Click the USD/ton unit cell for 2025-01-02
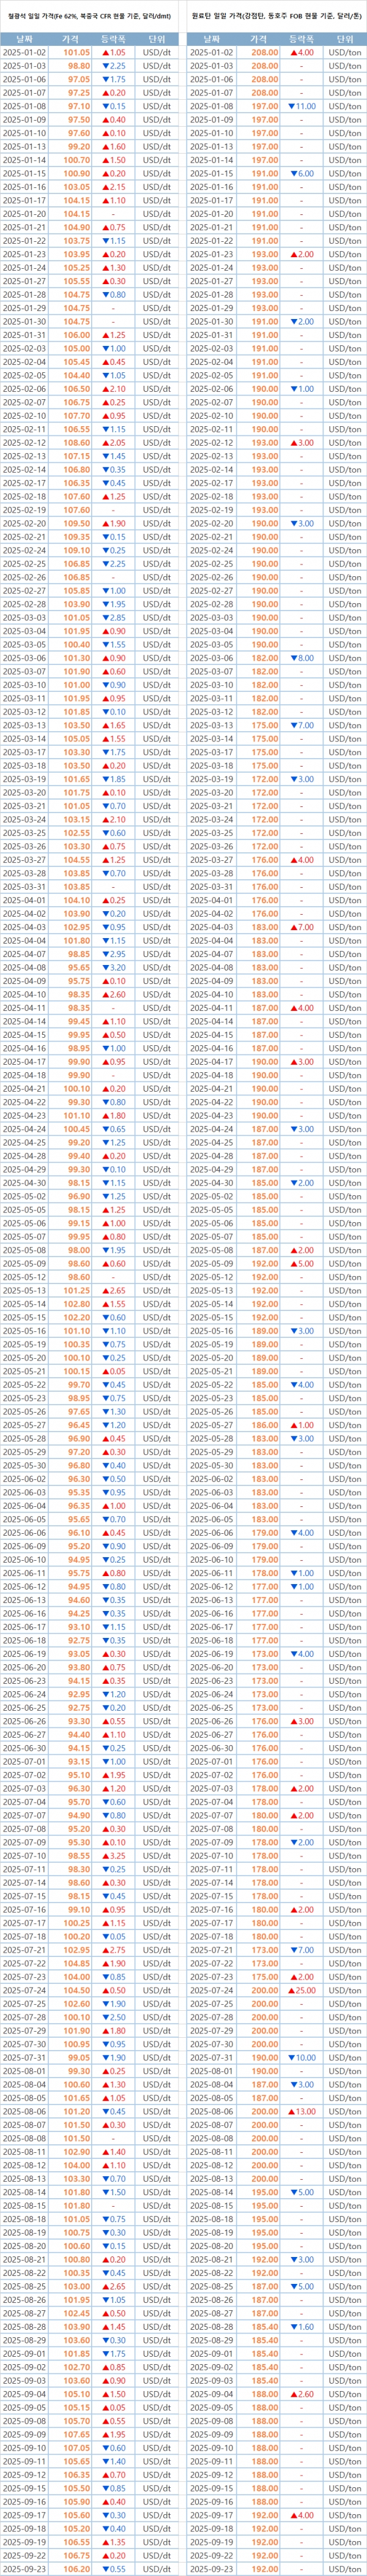 345,52
